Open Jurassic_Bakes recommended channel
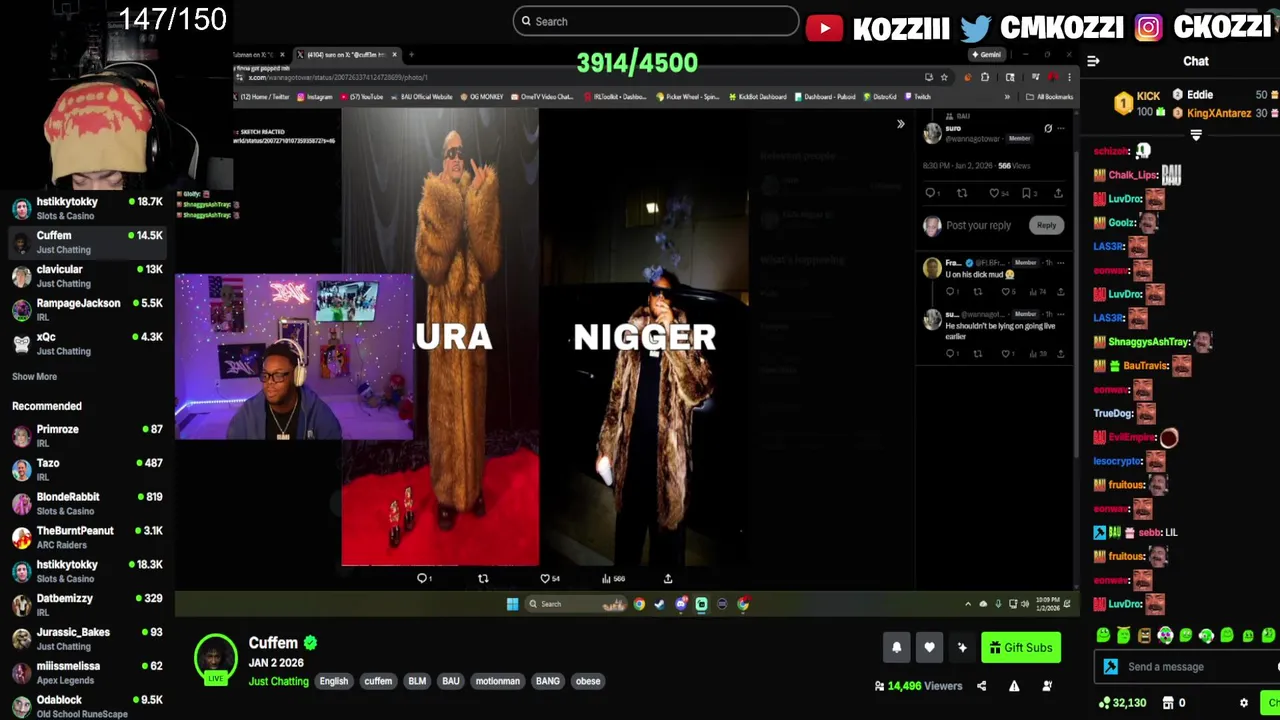The image size is (1280, 720). (87, 639)
